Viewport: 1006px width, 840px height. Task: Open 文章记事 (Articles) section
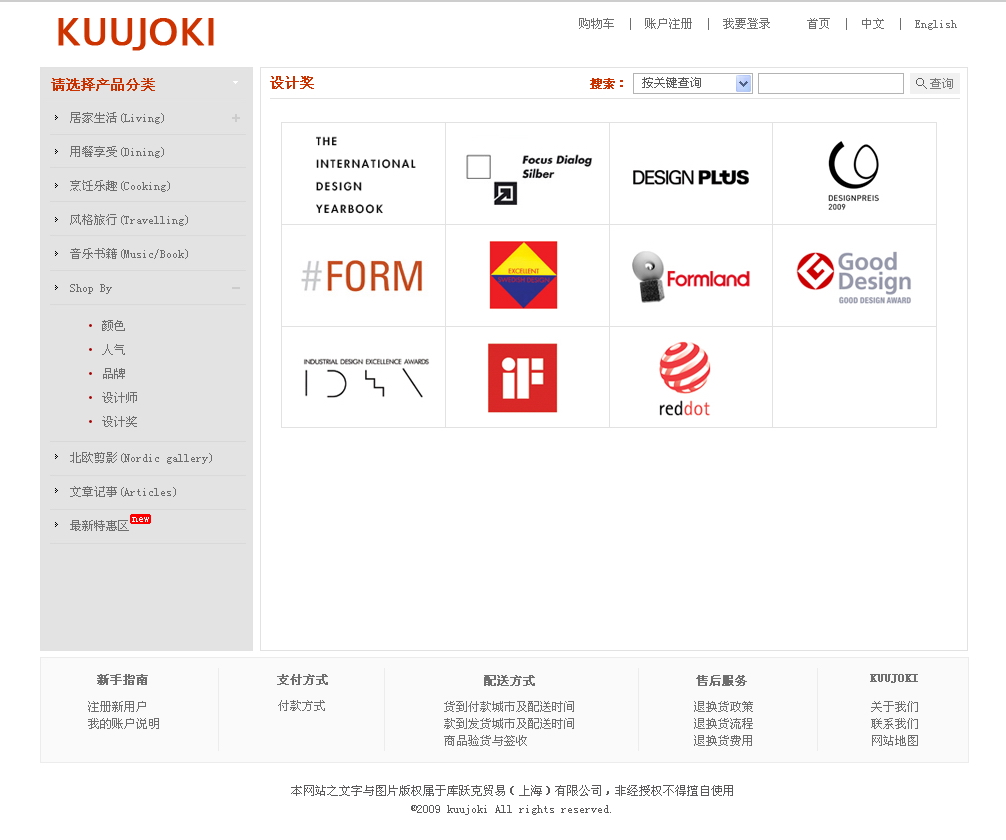pos(123,492)
